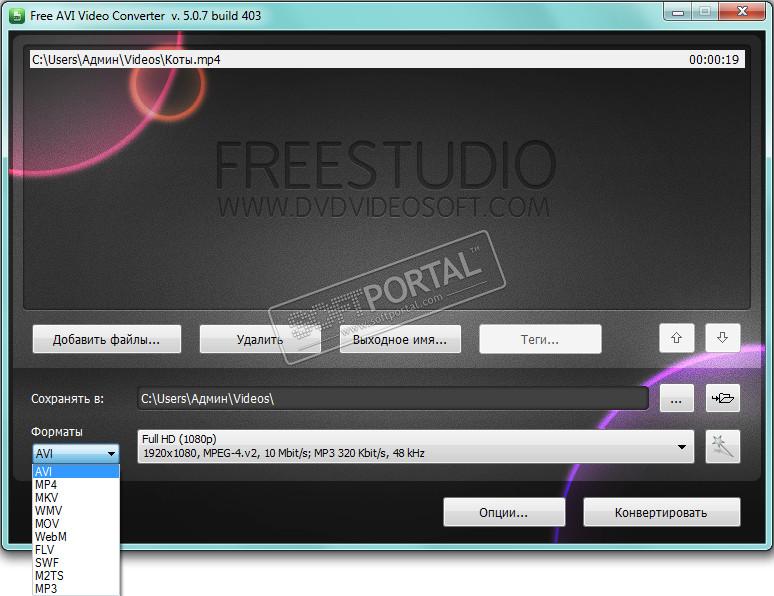This screenshot has height=596, width=774.
Task: Choose MKV format in the list
Action: point(46,498)
